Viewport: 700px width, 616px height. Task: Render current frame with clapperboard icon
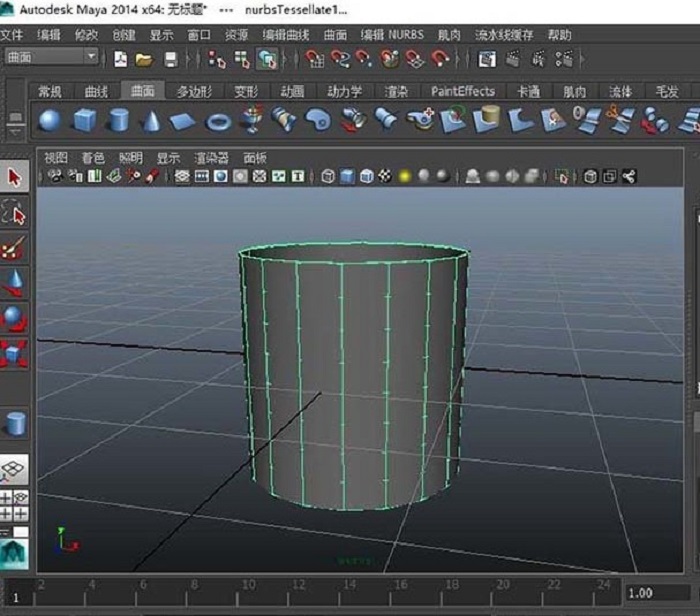[x=512, y=59]
